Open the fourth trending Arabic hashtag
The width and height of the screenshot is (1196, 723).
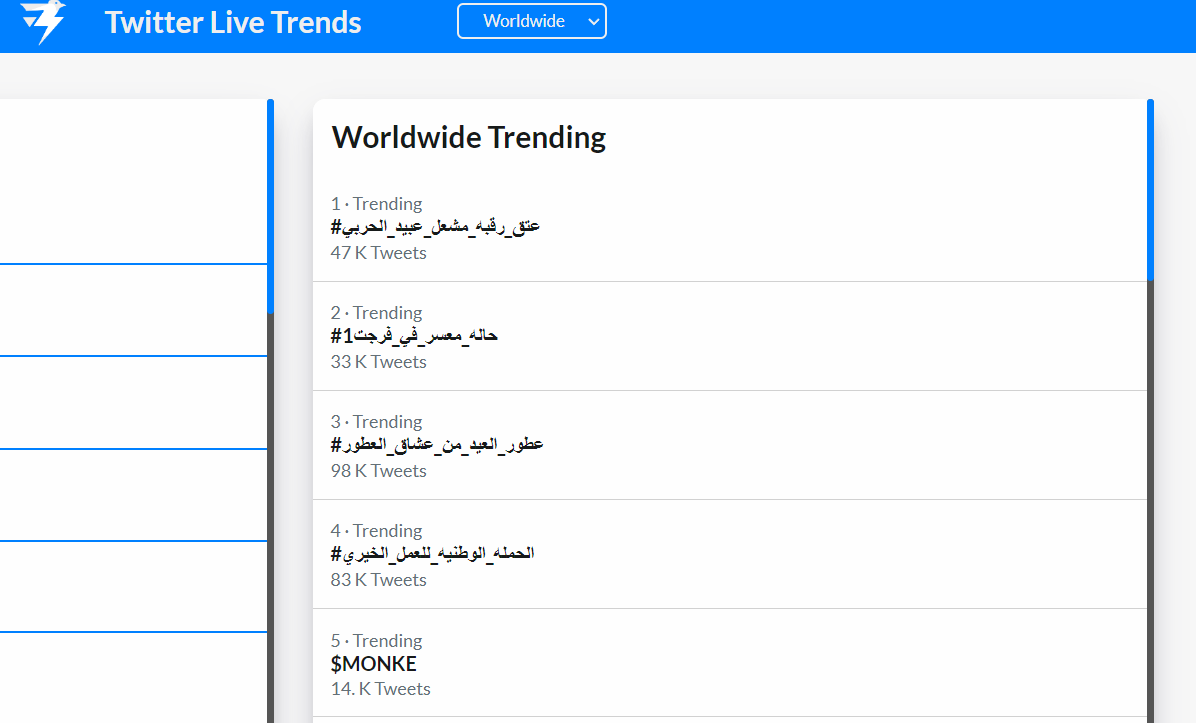click(x=432, y=554)
